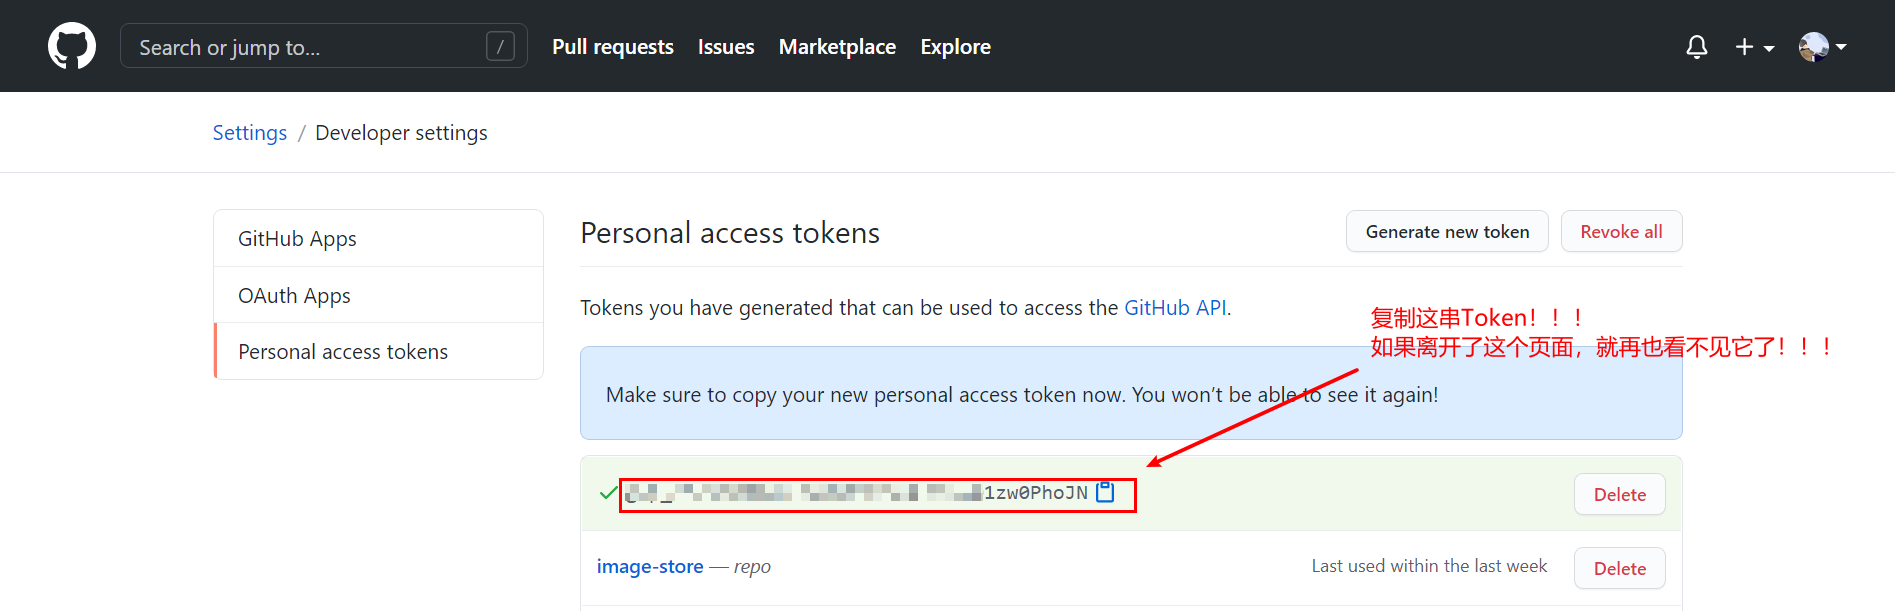This screenshot has height=611, width=1895.
Task: Go to Issues in the top navigation
Action: point(726,47)
